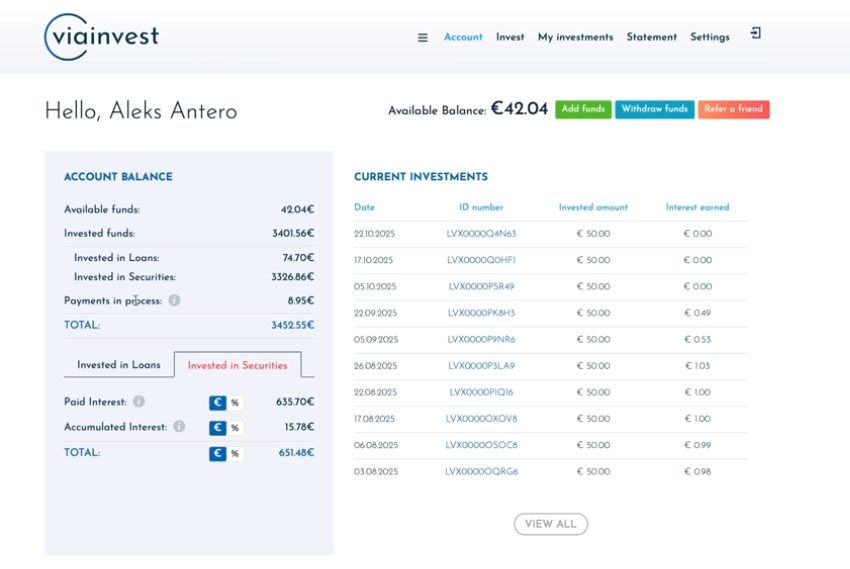Click interest earned value € 0.53
Viewport: 850px width, 569px height.
coord(698,340)
